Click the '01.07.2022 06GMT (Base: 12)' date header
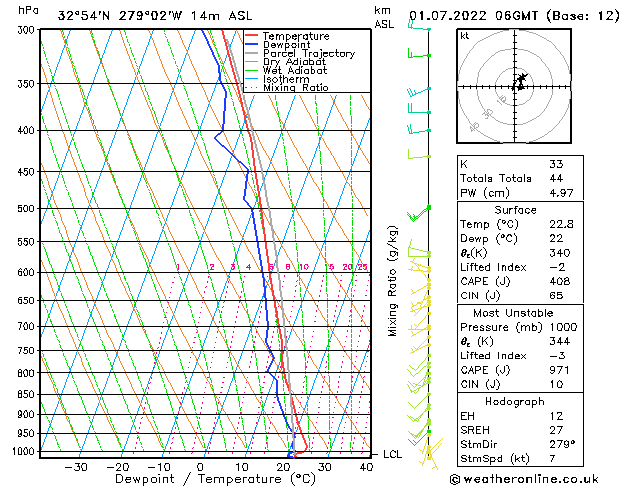The width and height of the screenshot is (629, 486). (x=514, y=15)
